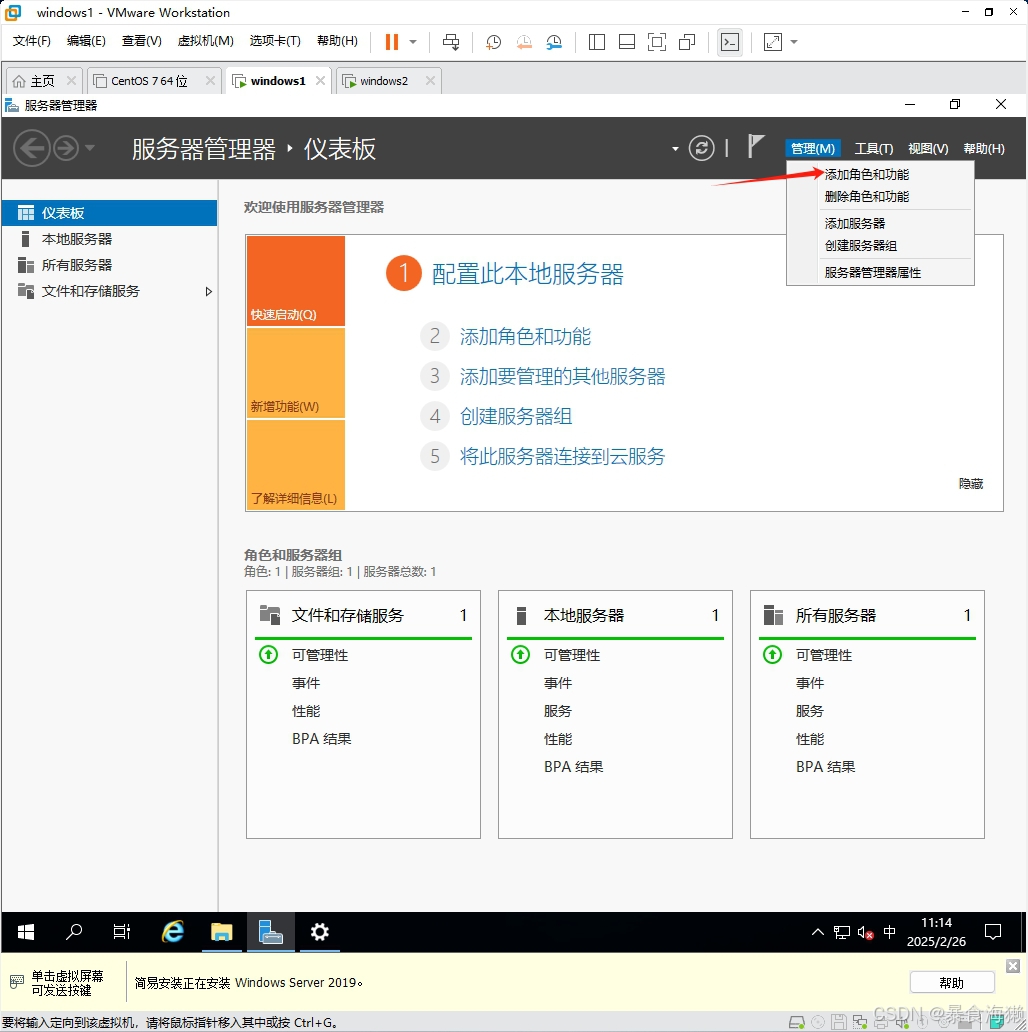Image resolution: width=1028 pixels, height=1032 pixels.
Task: Open the VMware 文件(F) menu
Action: [x=32, y=41]
